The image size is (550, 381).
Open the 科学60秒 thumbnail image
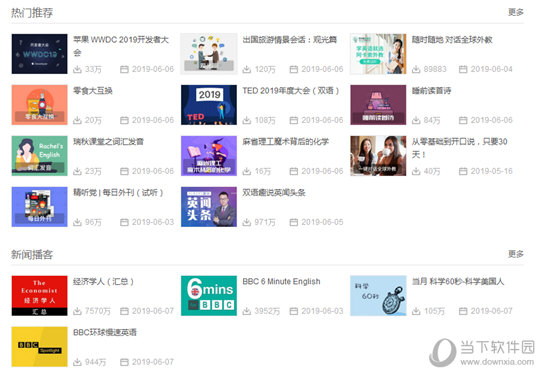click(x=378, y=296)
